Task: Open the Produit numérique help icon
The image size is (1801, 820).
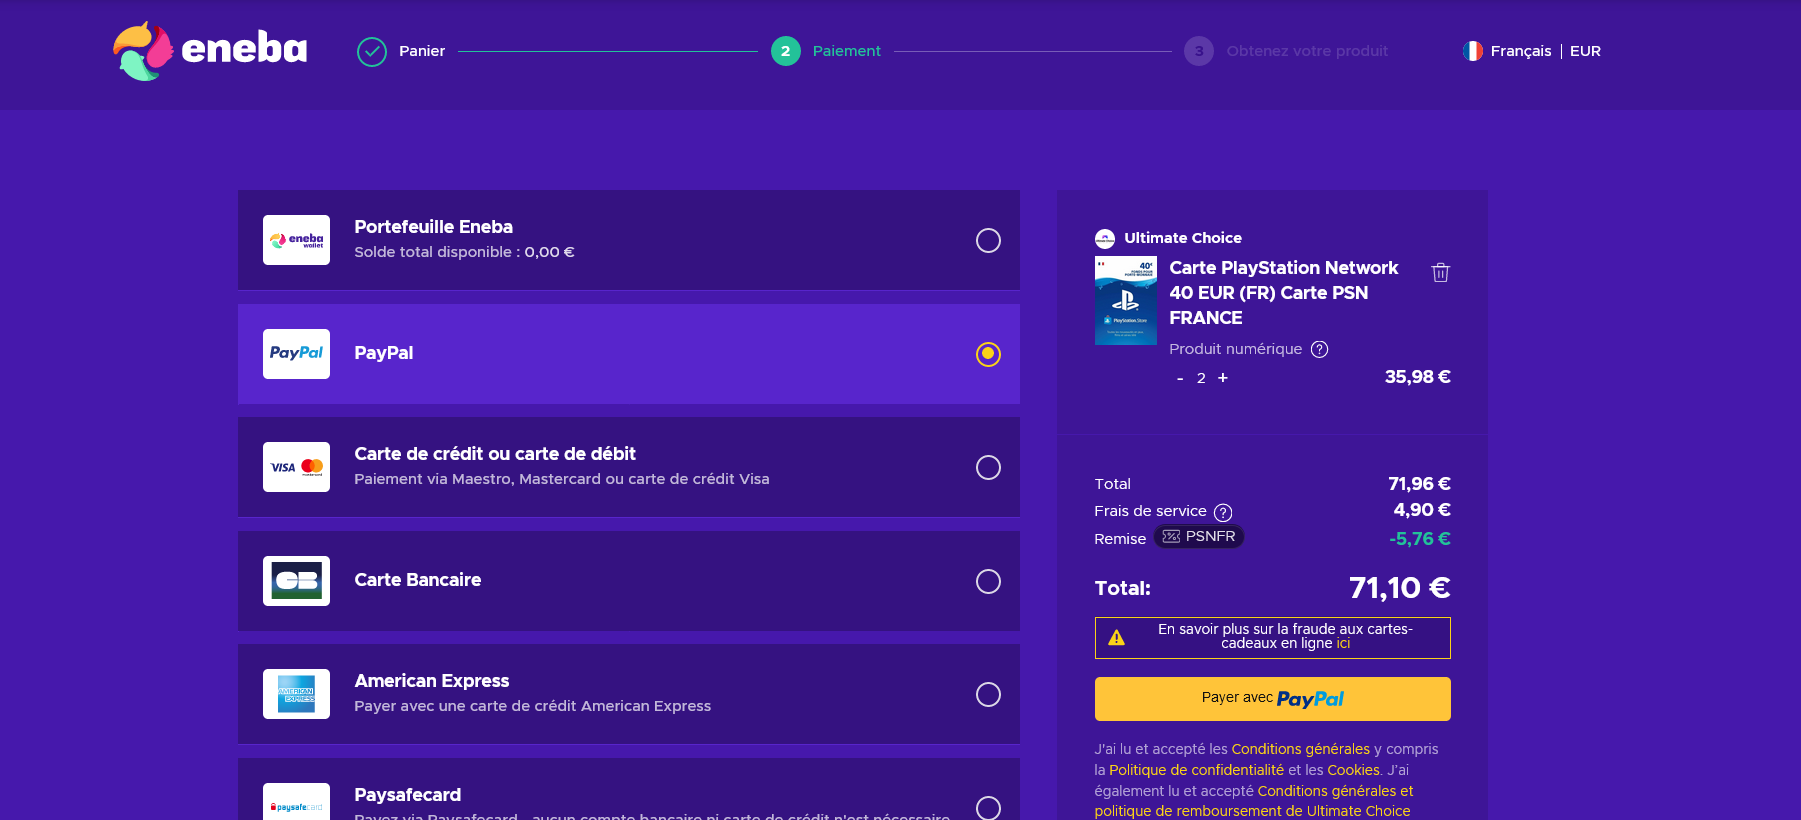Action: 1320,349
